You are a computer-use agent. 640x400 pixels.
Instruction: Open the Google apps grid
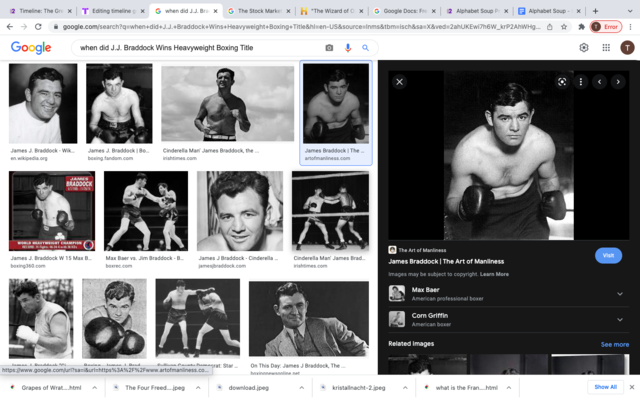click(606, 48)
